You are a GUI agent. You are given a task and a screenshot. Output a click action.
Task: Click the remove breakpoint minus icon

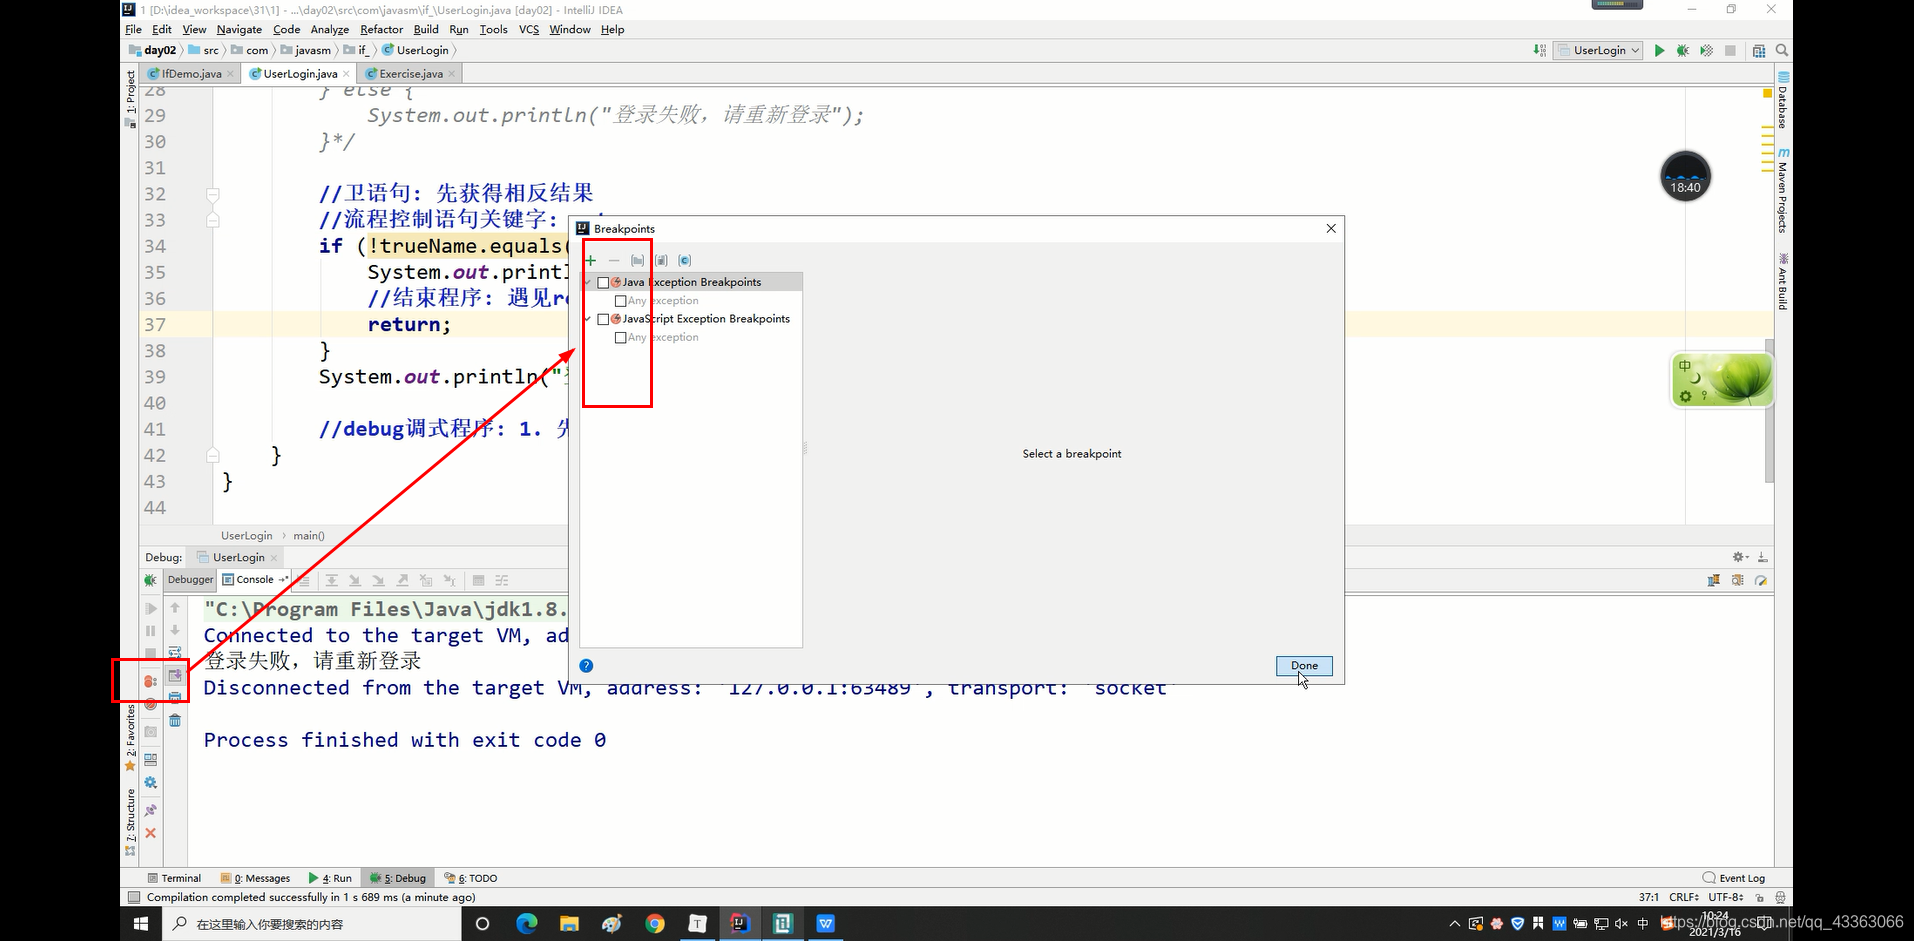[614, 260]
